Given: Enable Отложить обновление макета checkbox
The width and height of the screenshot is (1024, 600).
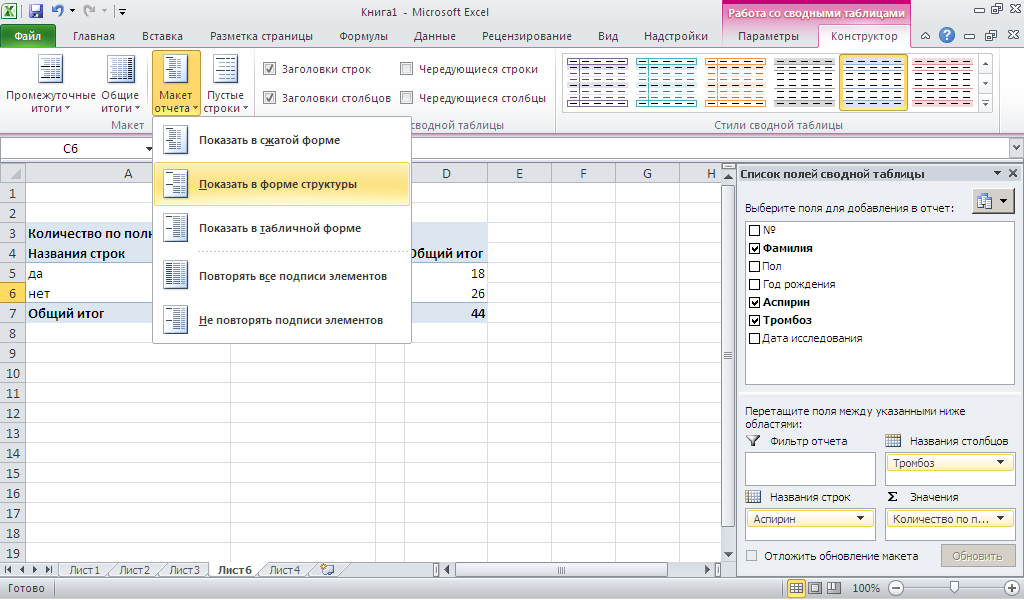Looking at the screenshot, I should pyautogui.click(x=752, y=556).
